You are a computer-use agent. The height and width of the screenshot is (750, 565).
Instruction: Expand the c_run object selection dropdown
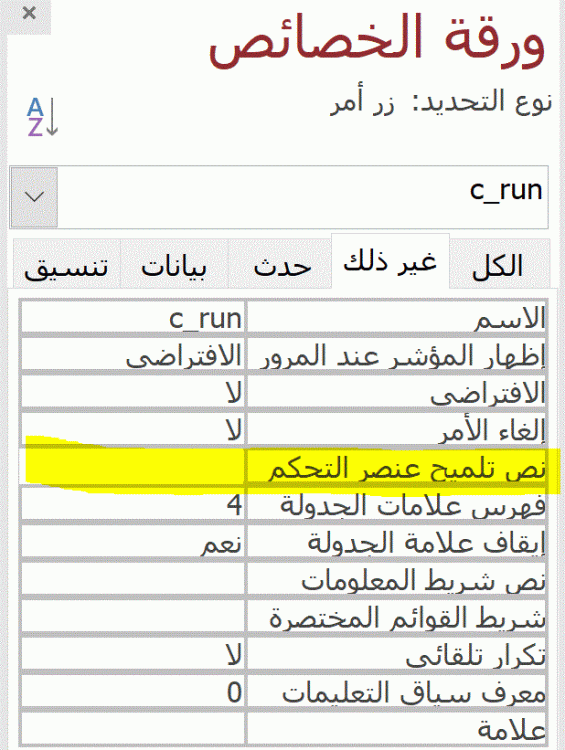pyautogui.click(x=34, y=197)
